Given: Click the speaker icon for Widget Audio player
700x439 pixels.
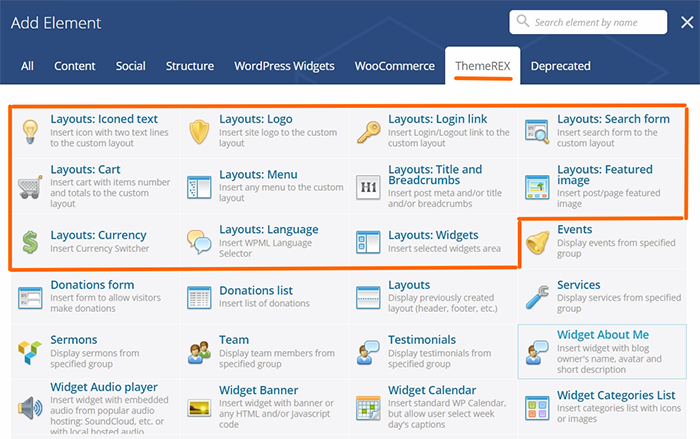Looking at the screenshot, I should 31,408.
